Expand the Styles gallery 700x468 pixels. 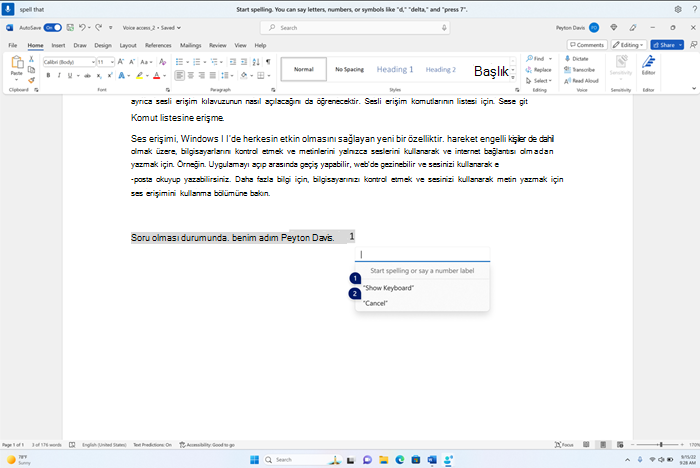(x=513, y=78)
